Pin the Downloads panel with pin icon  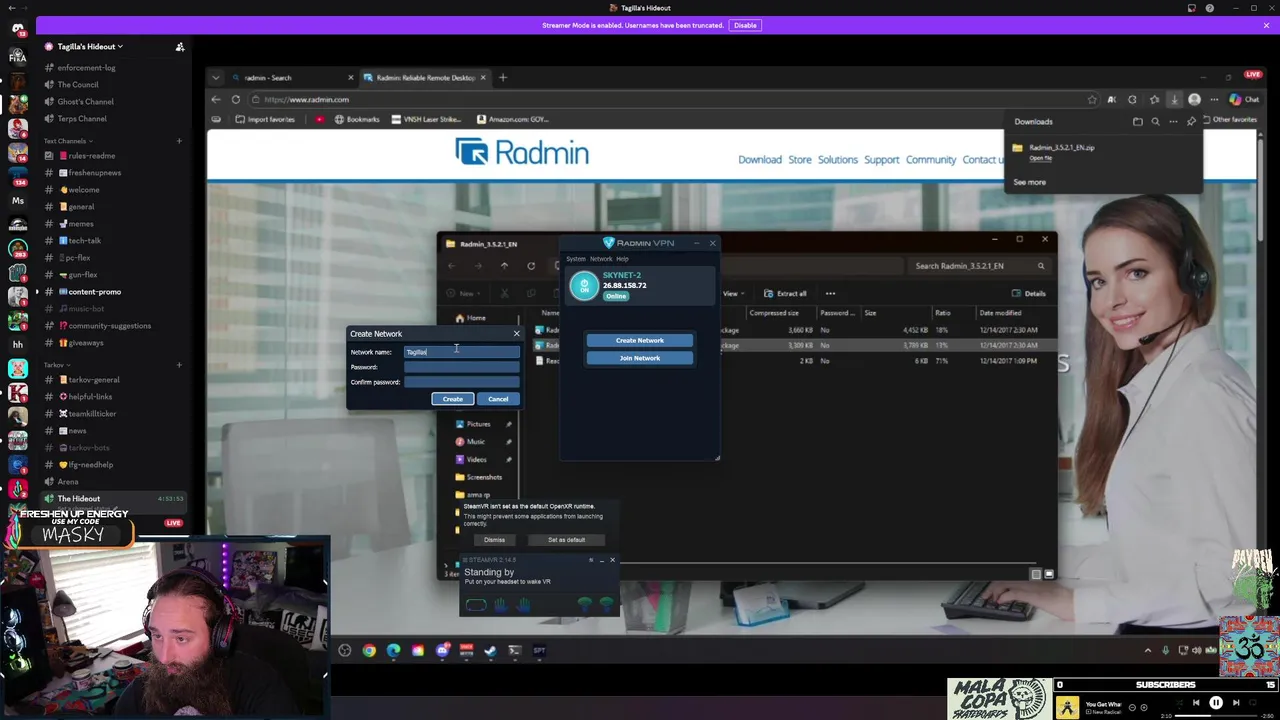1191,122
